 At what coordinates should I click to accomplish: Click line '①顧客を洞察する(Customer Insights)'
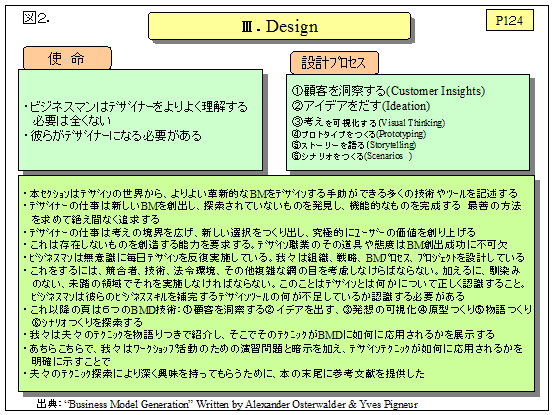click(388, 91)
